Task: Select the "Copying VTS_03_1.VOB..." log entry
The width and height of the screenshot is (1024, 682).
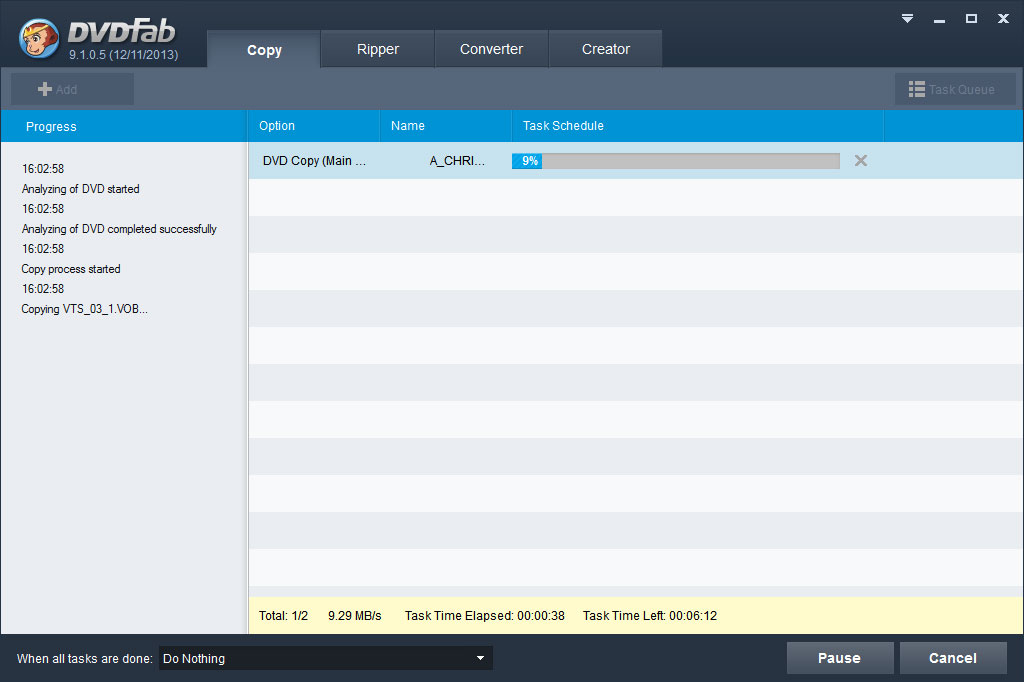Action: pos(84,309)
